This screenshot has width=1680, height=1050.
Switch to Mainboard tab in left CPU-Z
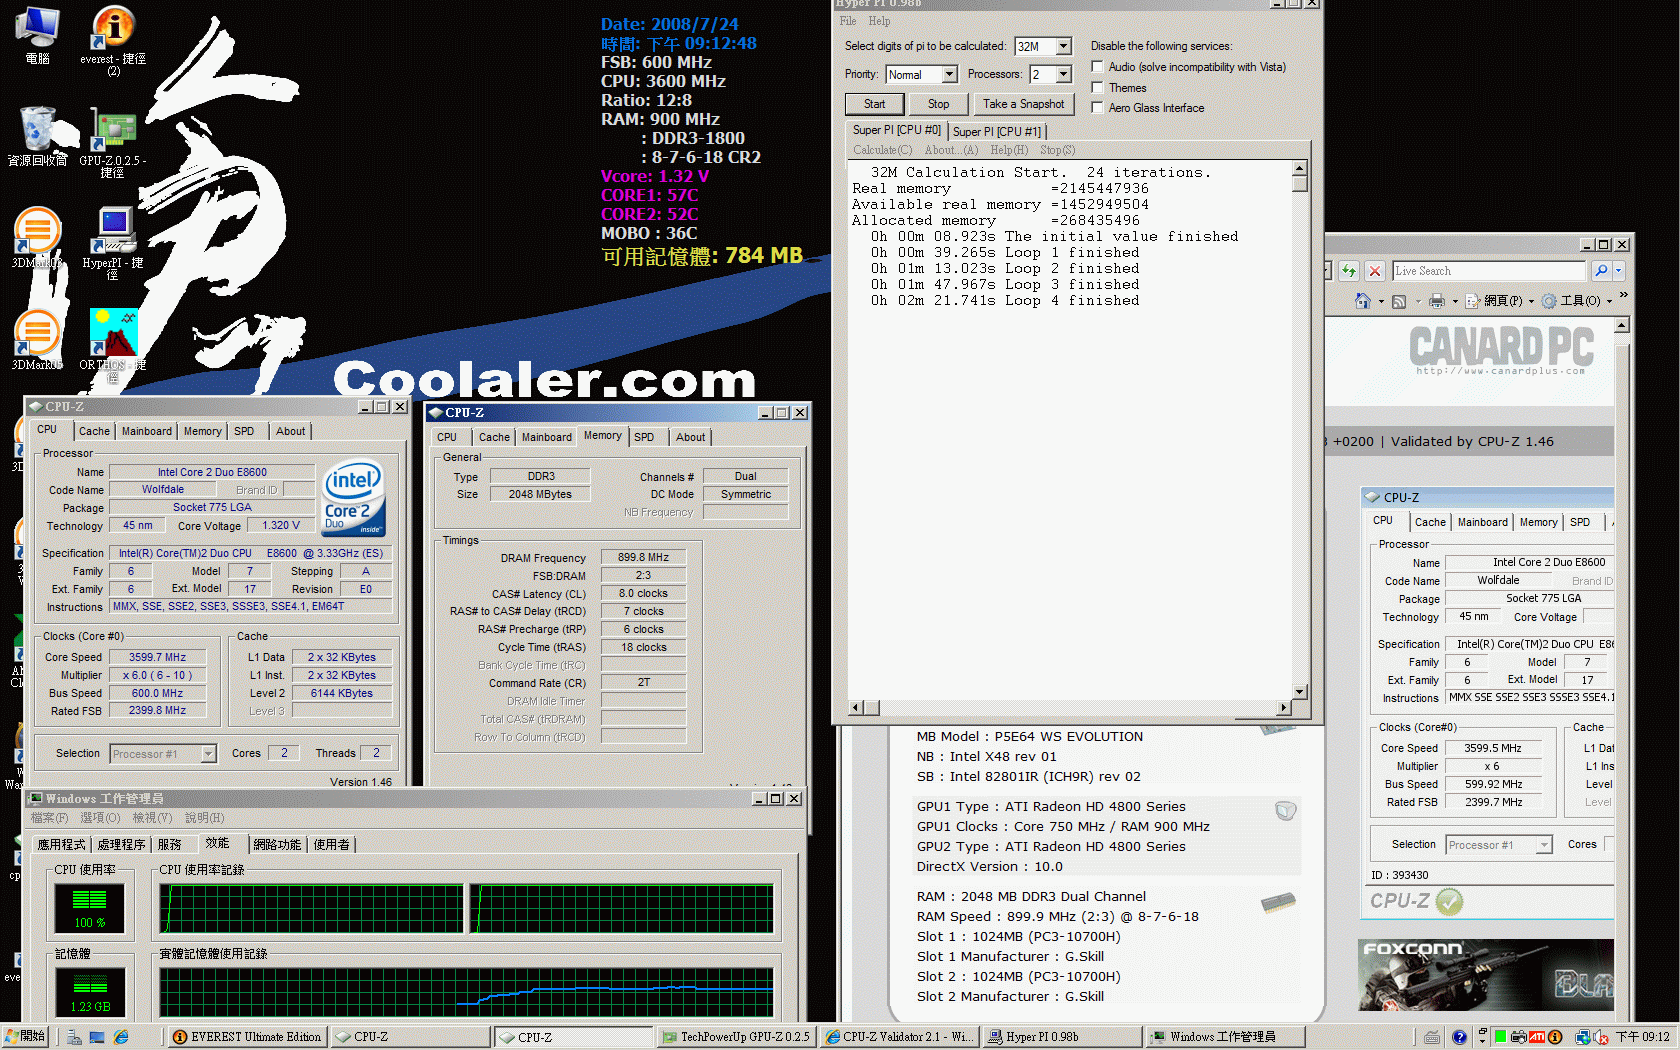coord(147,431)
